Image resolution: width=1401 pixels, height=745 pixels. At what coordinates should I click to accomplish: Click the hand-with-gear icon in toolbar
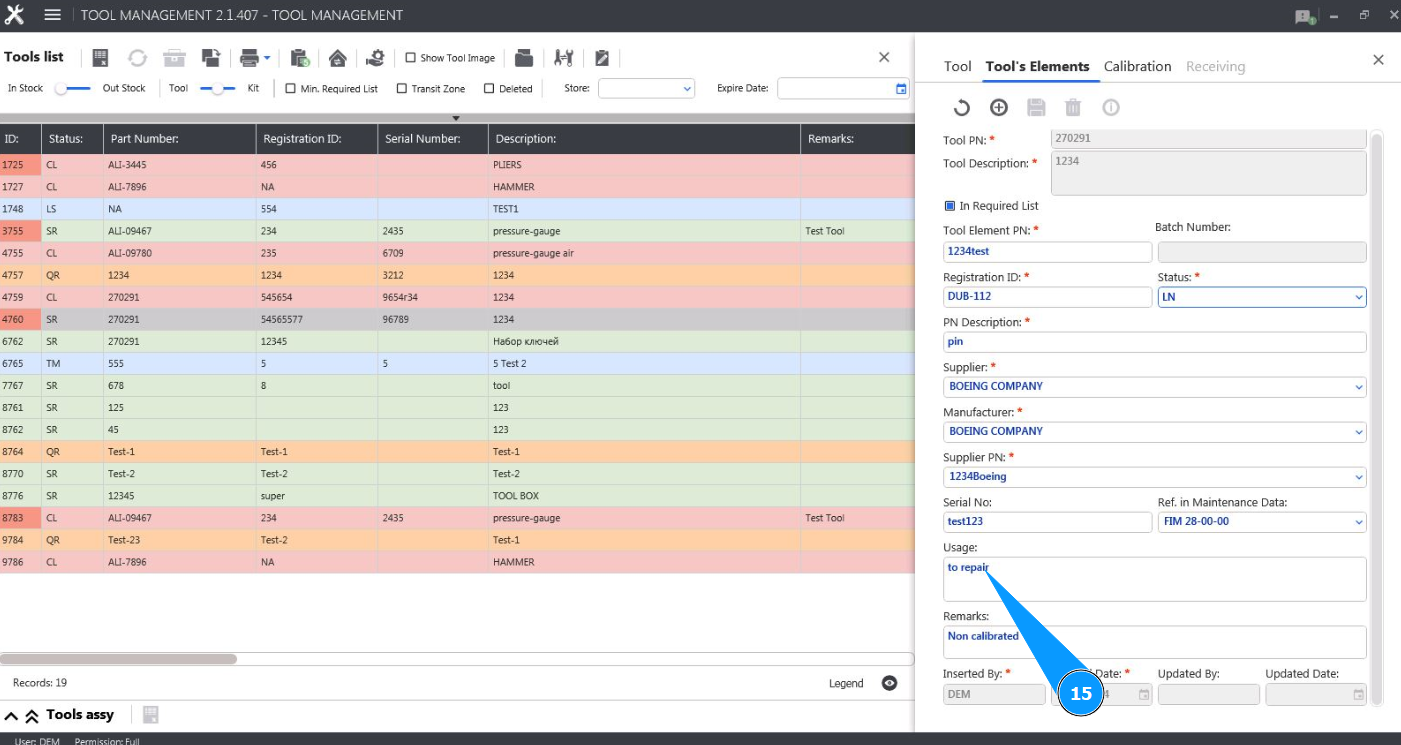(375, 58)
